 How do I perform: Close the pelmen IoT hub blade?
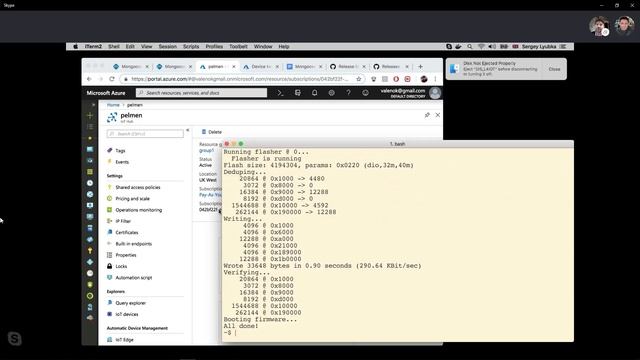[438, 115]
